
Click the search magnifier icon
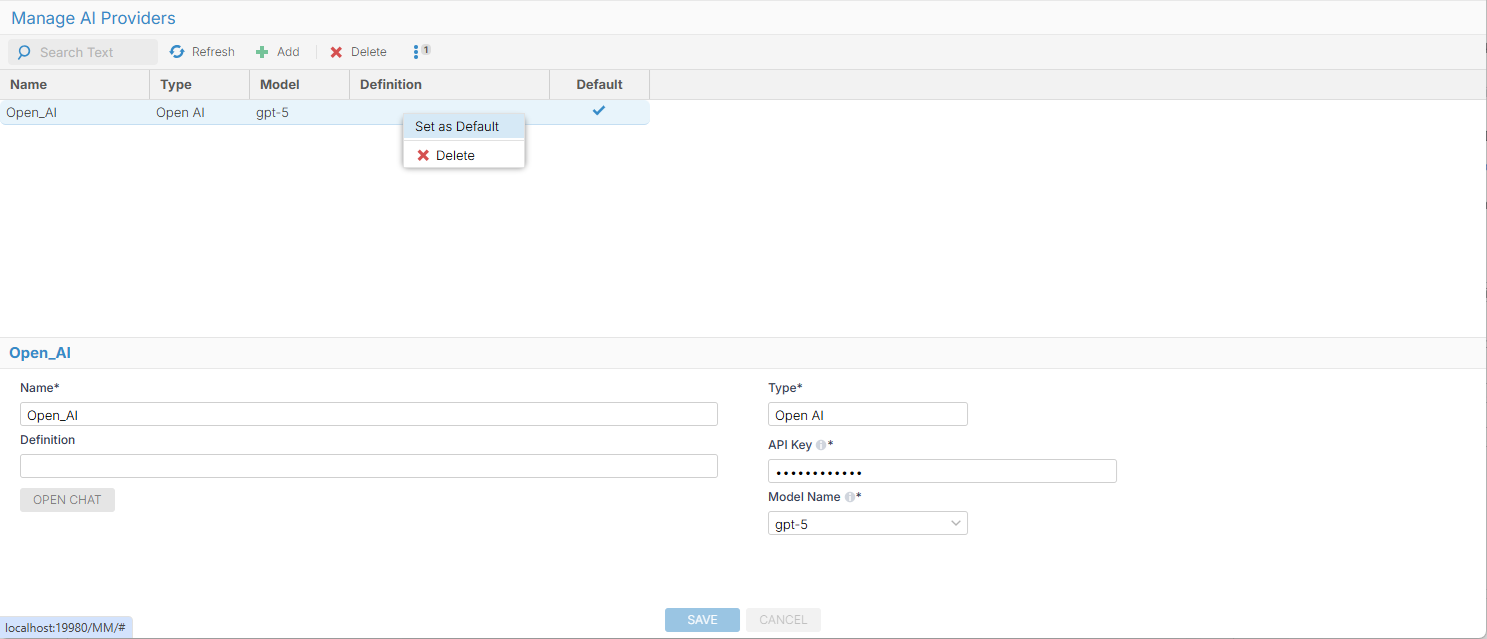(25, 52)
